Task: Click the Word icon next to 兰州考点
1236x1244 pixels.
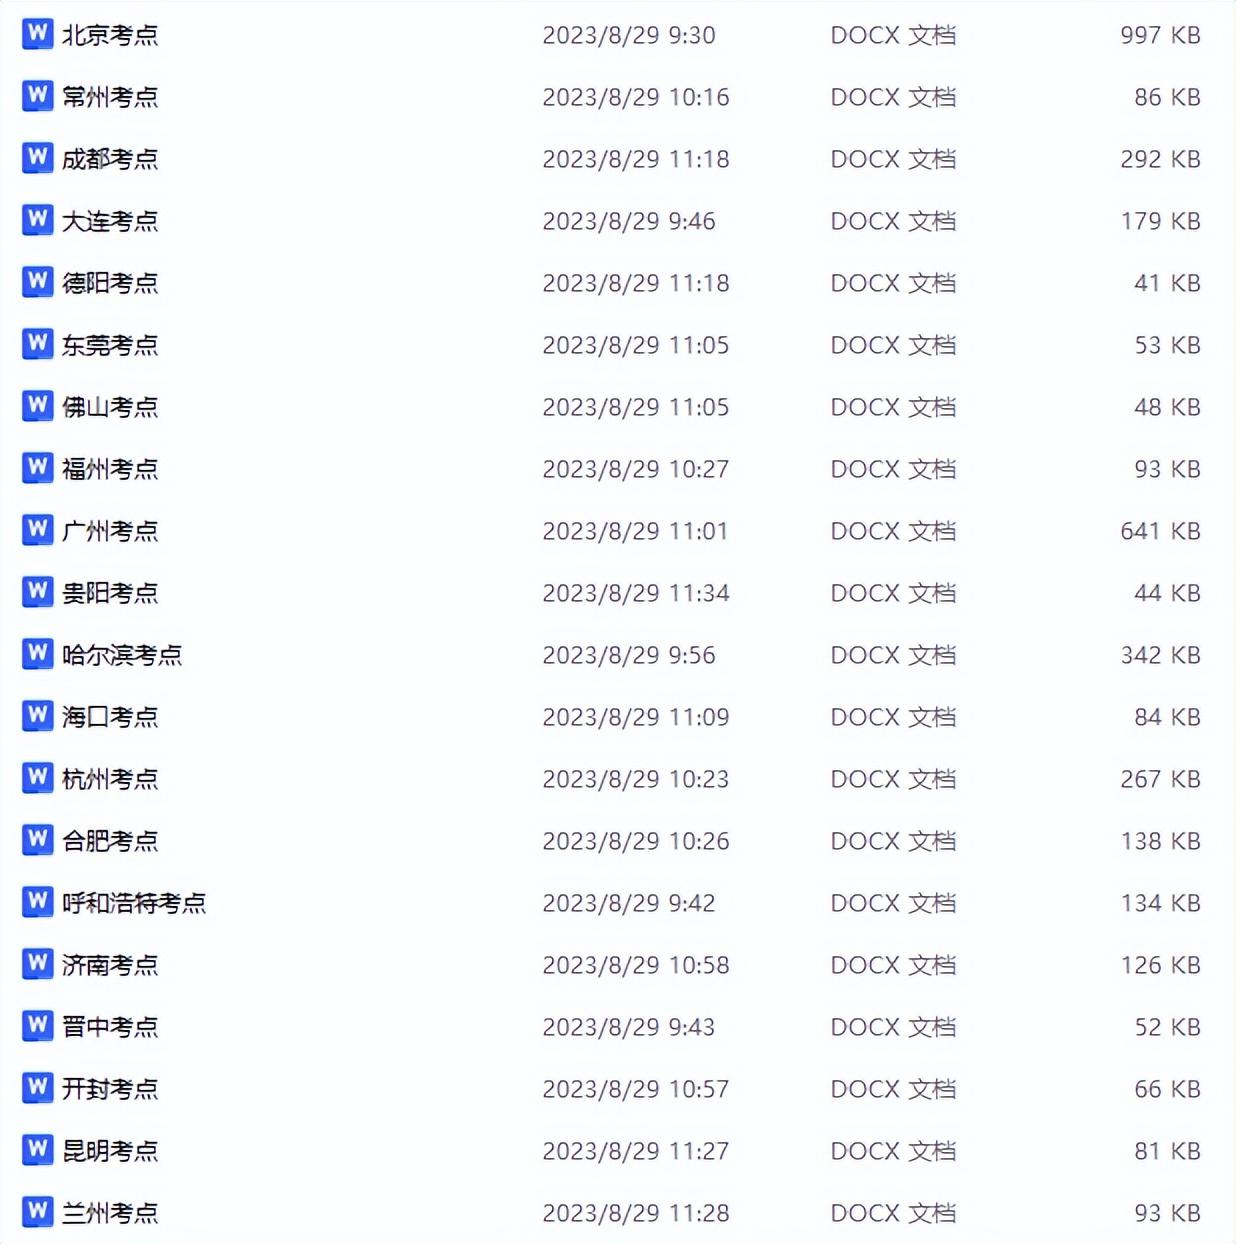Action: click(37, 1212)
